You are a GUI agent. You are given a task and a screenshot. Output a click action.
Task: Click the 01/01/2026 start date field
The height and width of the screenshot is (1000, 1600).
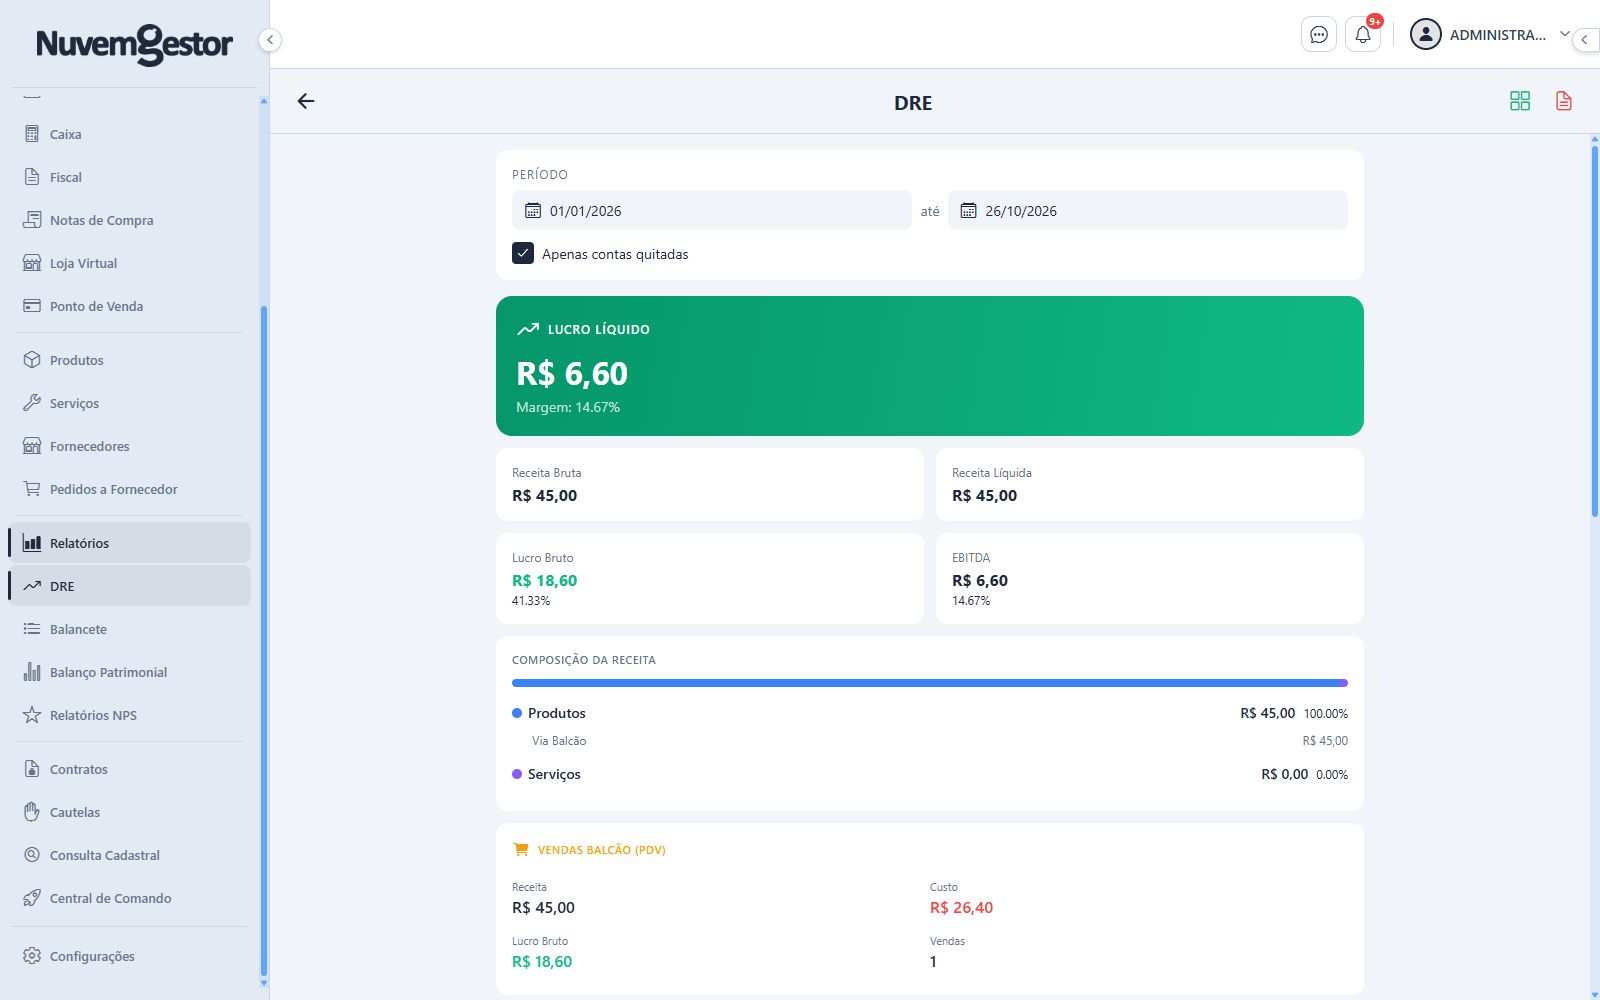712,210
